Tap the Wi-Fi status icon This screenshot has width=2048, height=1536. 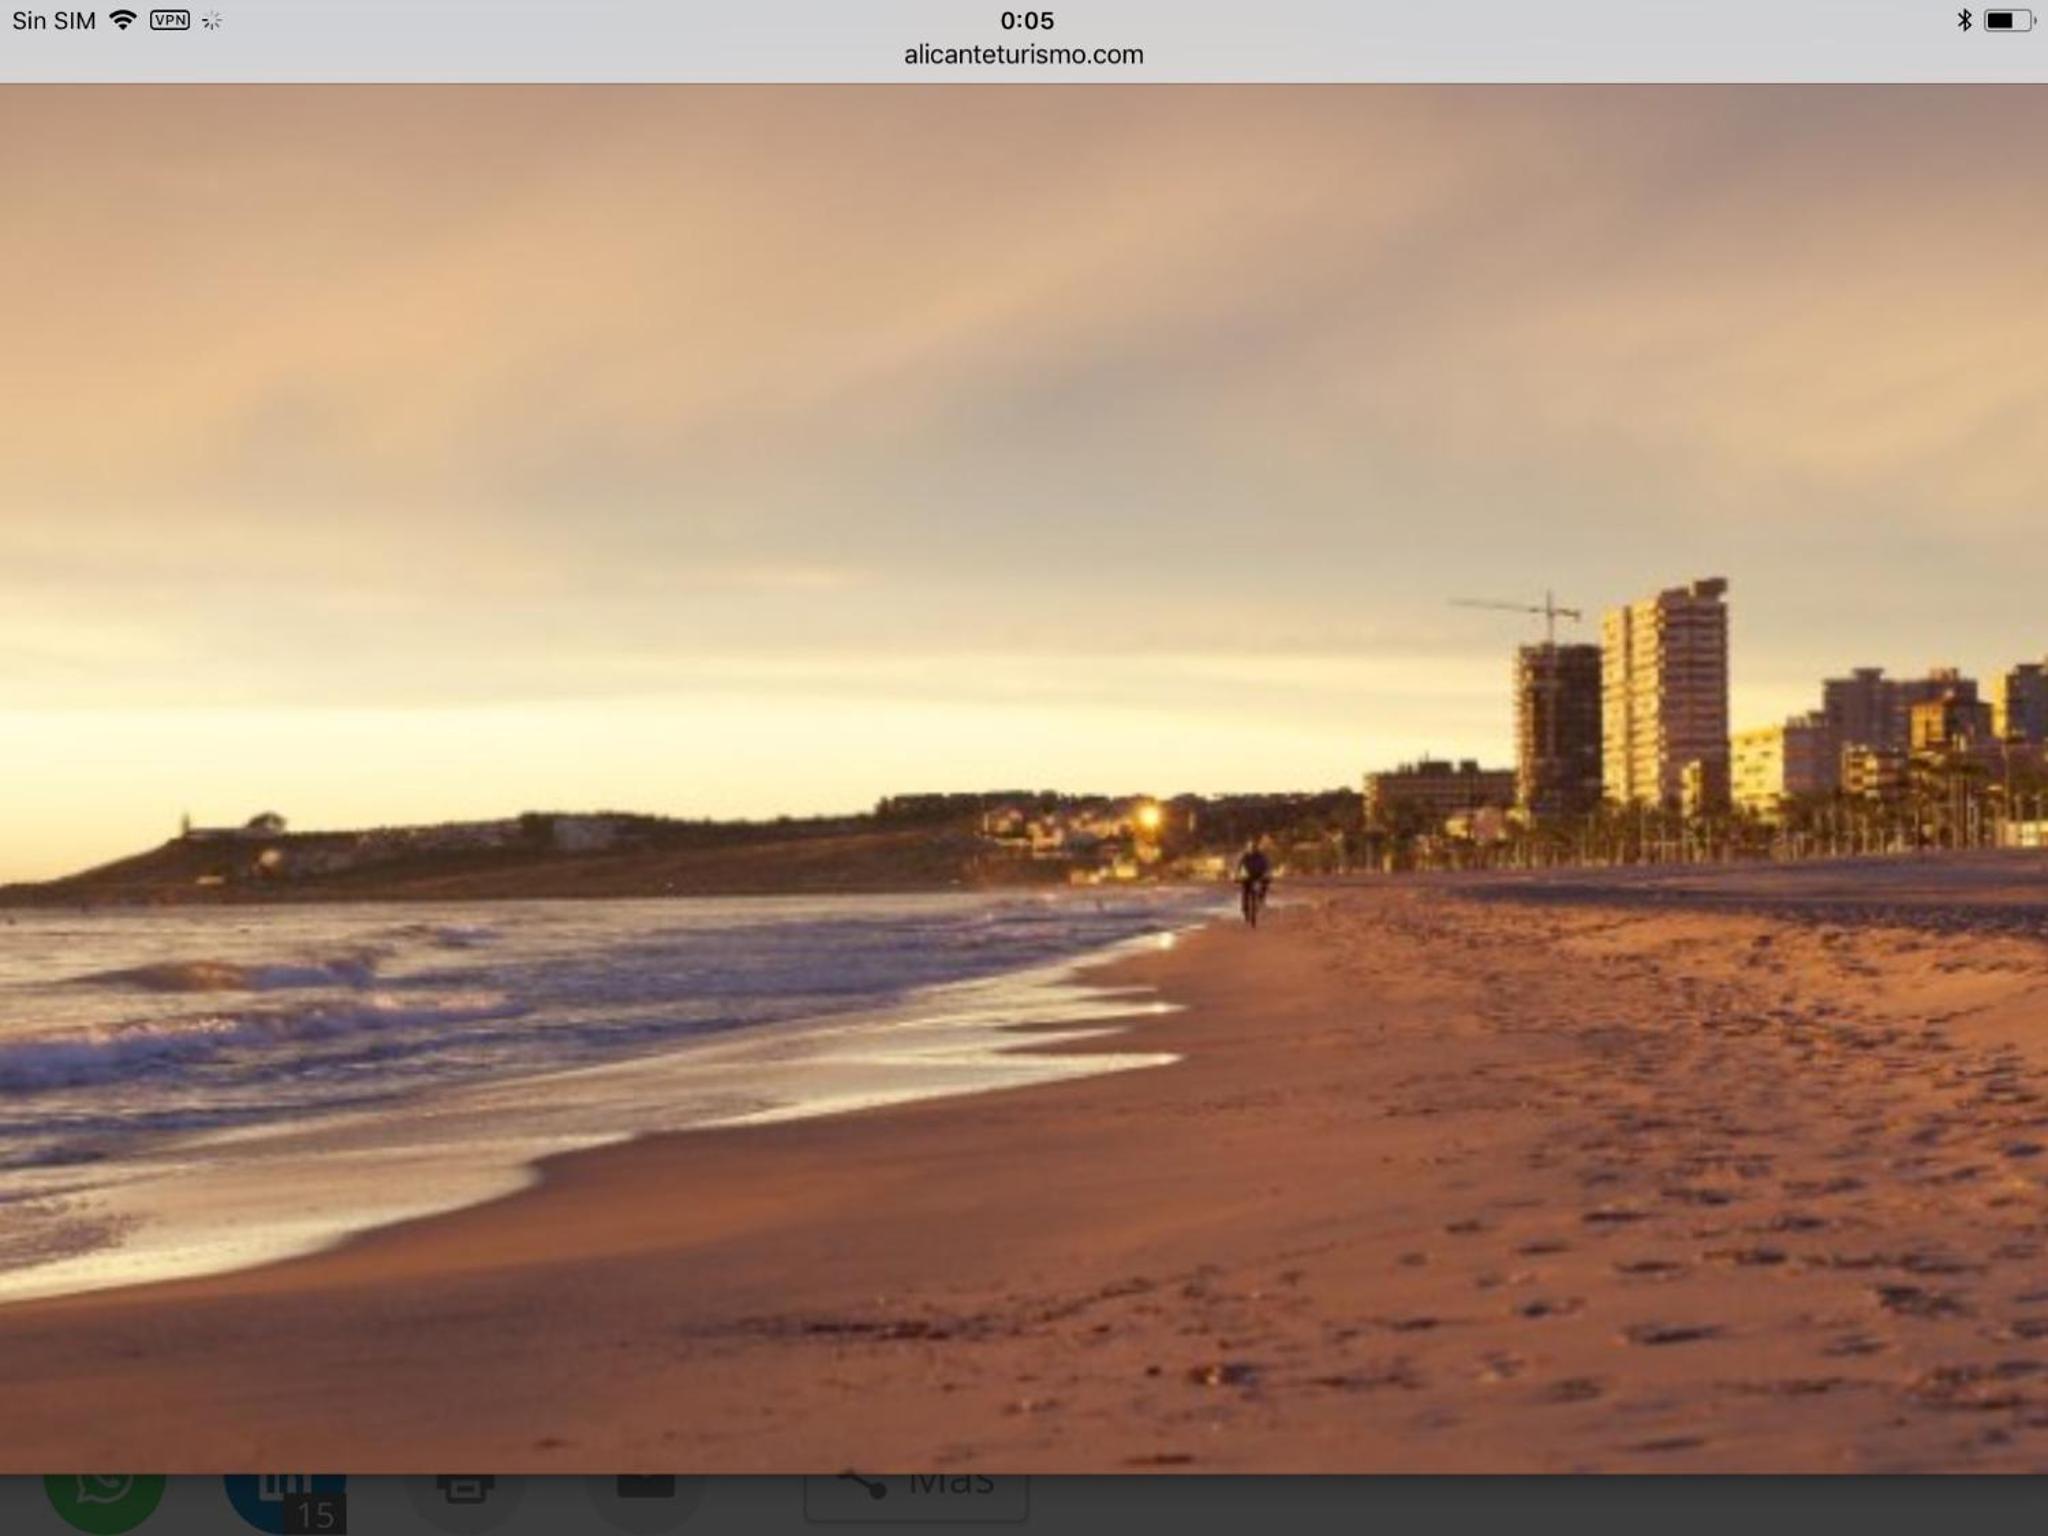[x=122, y=20]
